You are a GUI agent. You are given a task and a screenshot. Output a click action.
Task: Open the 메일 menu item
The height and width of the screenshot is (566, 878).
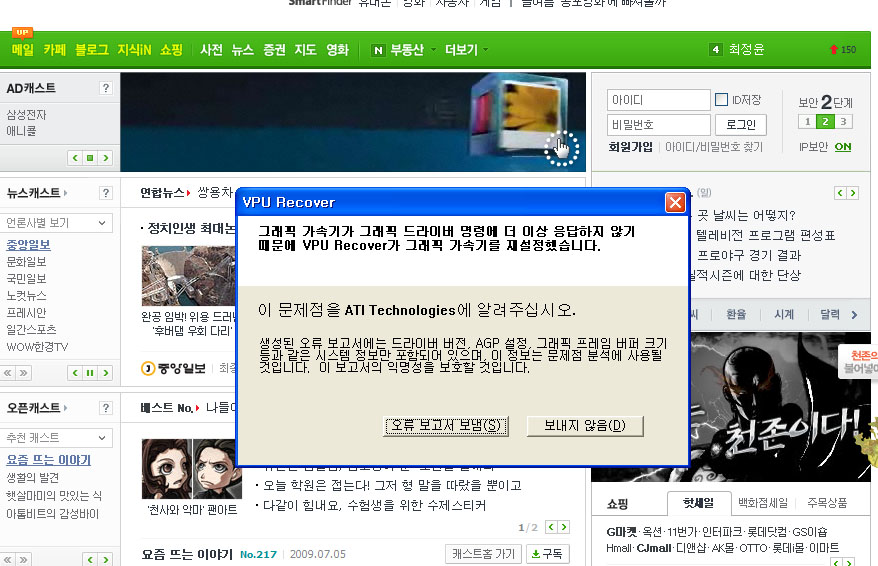tap(22, 50)
